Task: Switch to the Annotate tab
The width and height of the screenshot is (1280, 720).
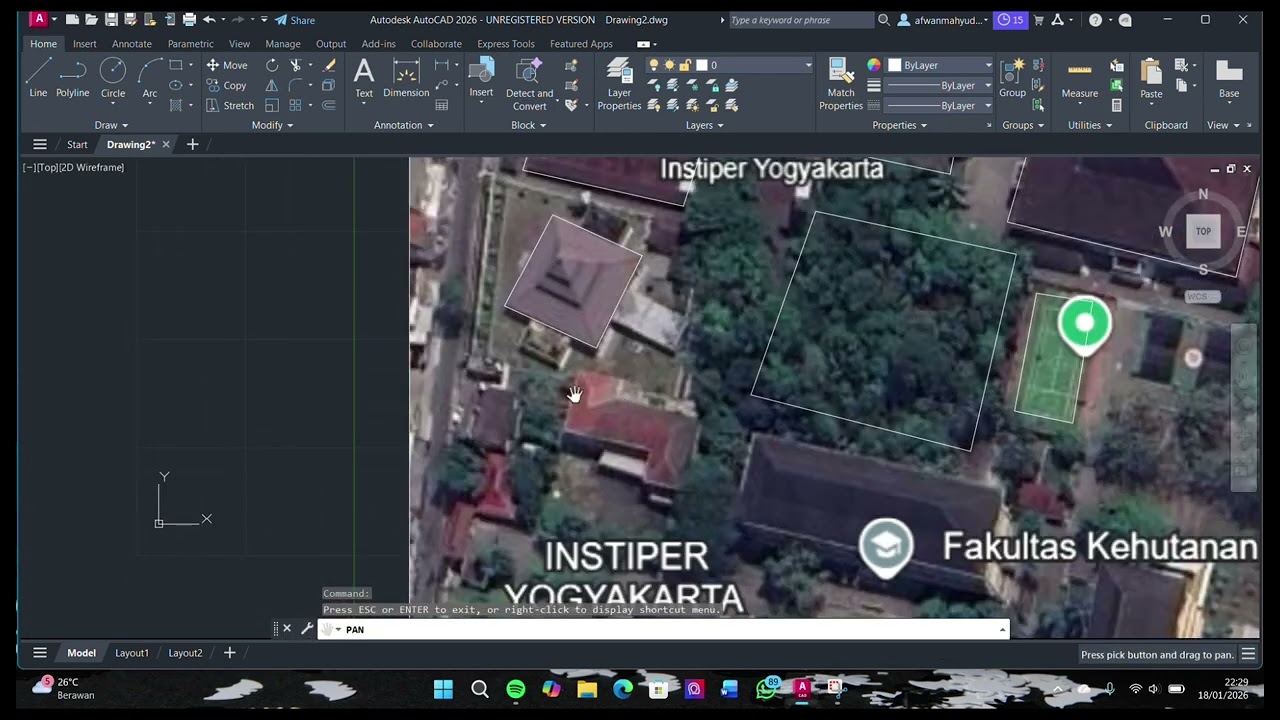Action: 132,44
